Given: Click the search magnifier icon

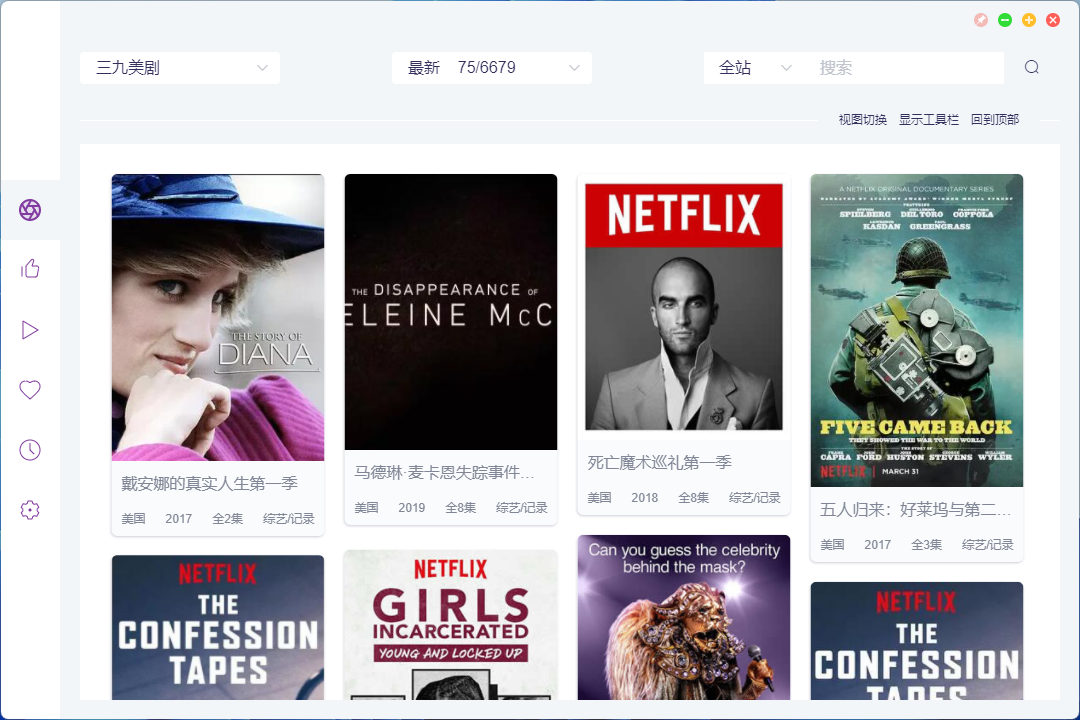Looking at the screenshot, I should click(x=1031, y=67).
